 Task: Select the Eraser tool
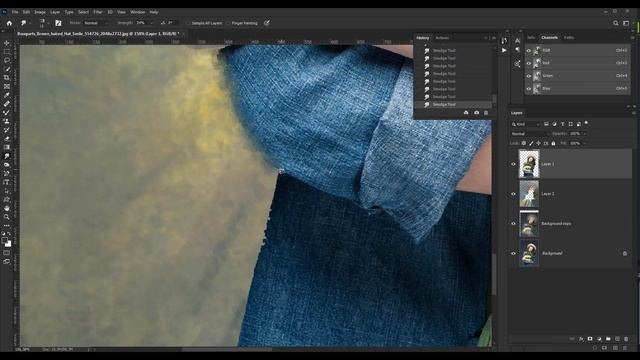pyautogui.click(x=7, y=138)
